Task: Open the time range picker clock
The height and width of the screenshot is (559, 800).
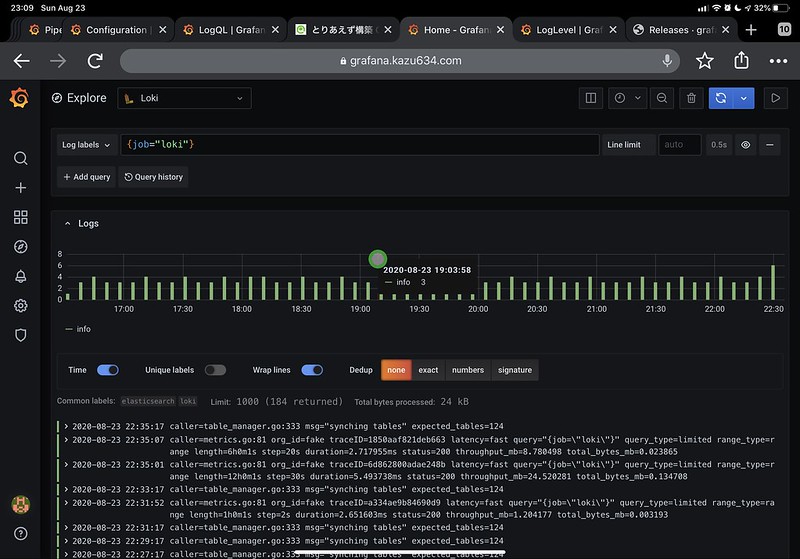Action: pos(628,98)
